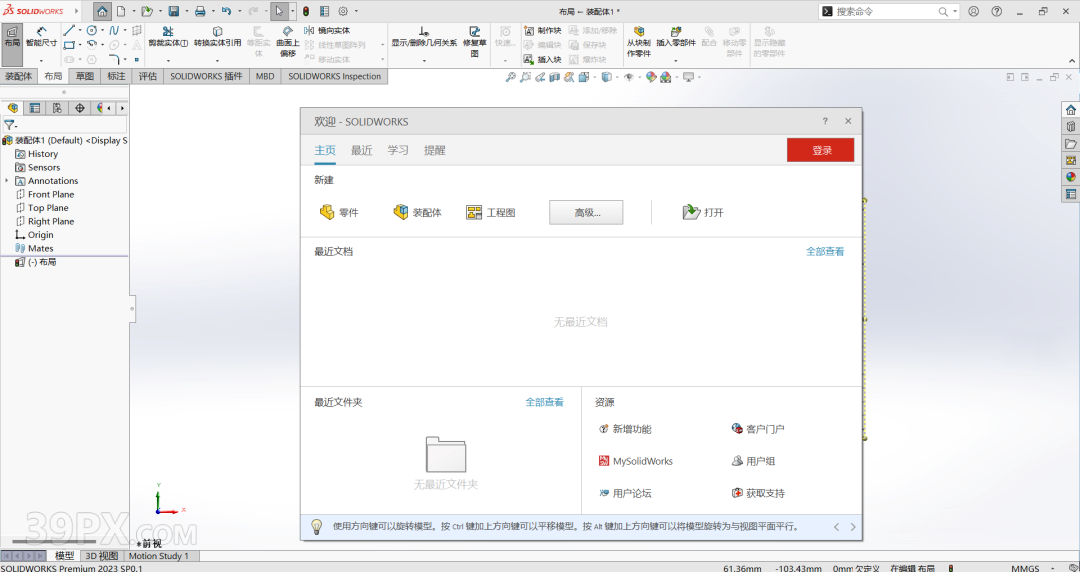The image size is (1080, 572).
Task: Expand the Annotations tree node
Action: pos(7,181)
